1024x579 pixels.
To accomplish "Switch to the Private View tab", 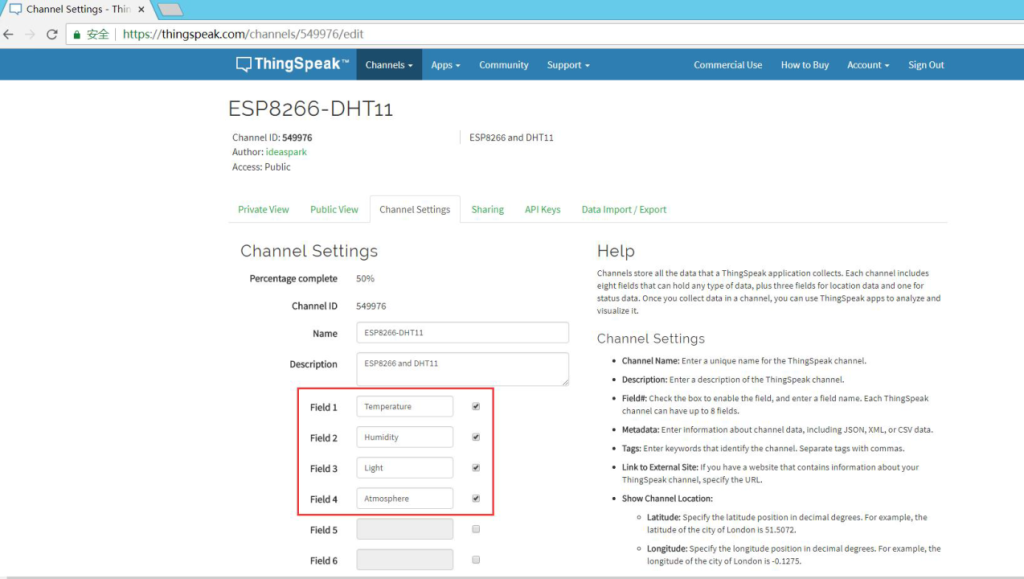I will tap(263, 210).
